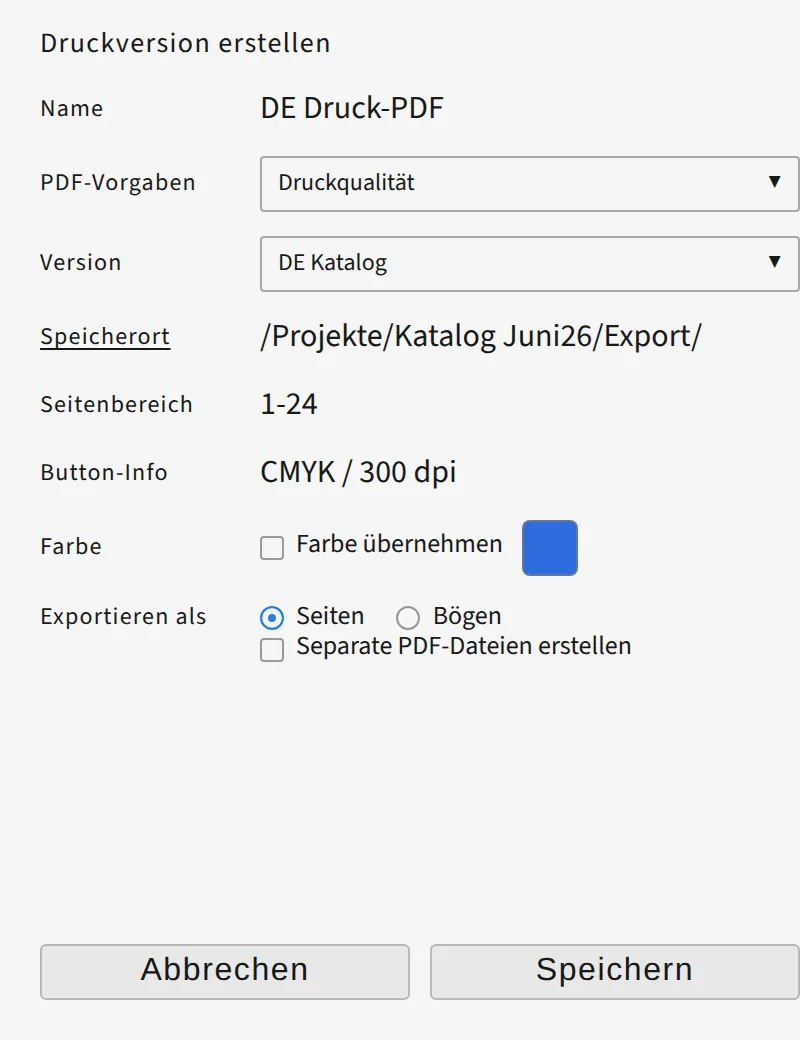
Task: Open the blue Farbe color swatch
Action: [x=550, y=548]
